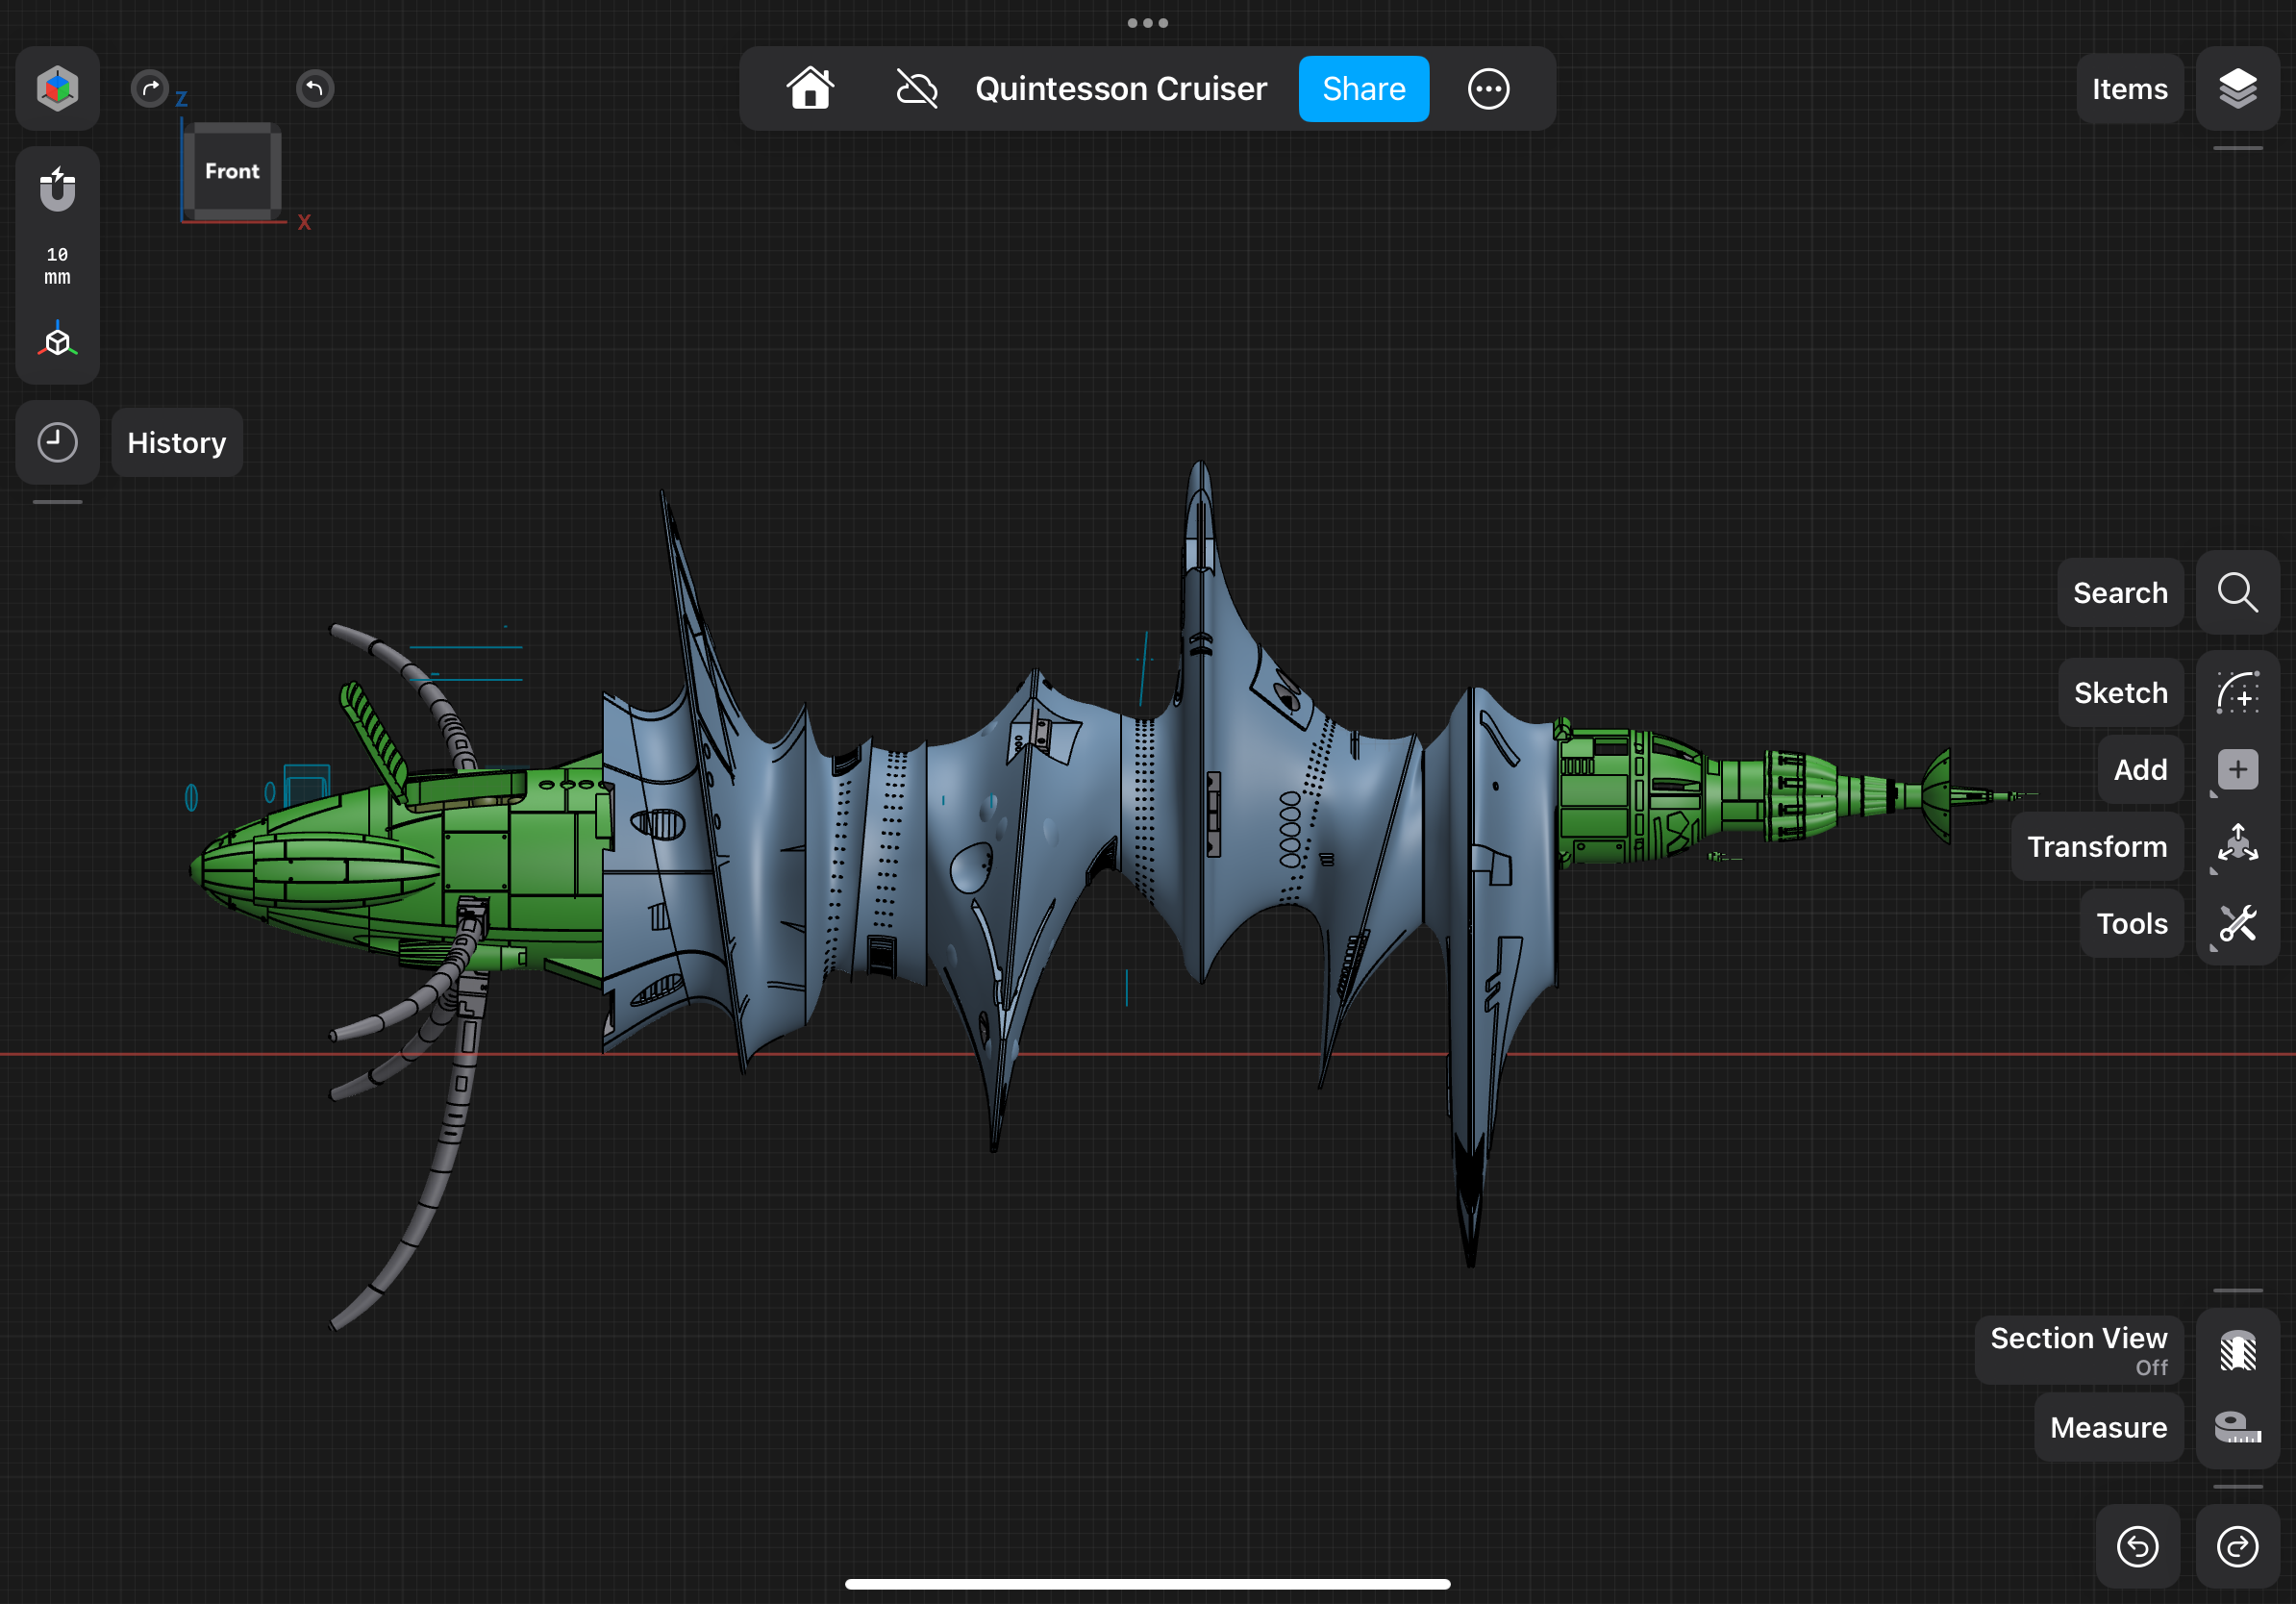Toggle the snapping magnet icon
The image size is (2296, 1604).
pyautogui.click(x=57, y=189)
